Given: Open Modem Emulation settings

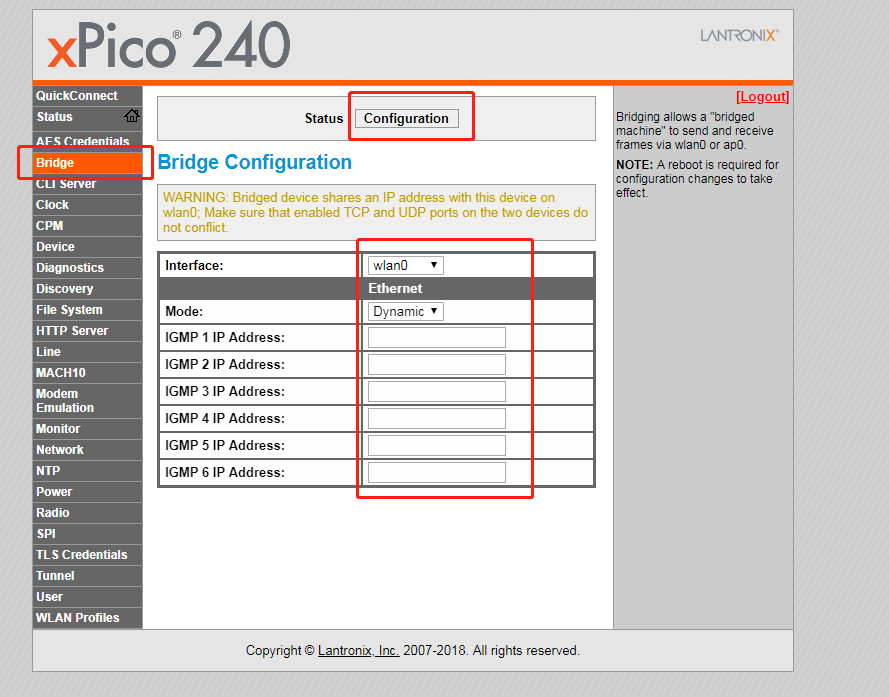Looking at the screenshot, I should coord(87,400).
